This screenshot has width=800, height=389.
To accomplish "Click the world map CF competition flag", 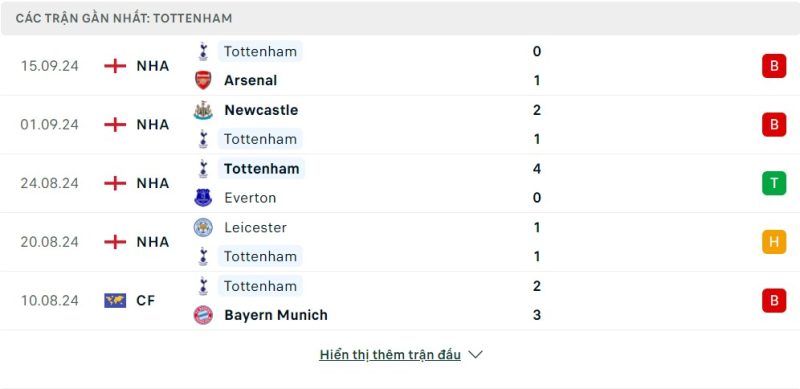I will click(x=115, y=301).
